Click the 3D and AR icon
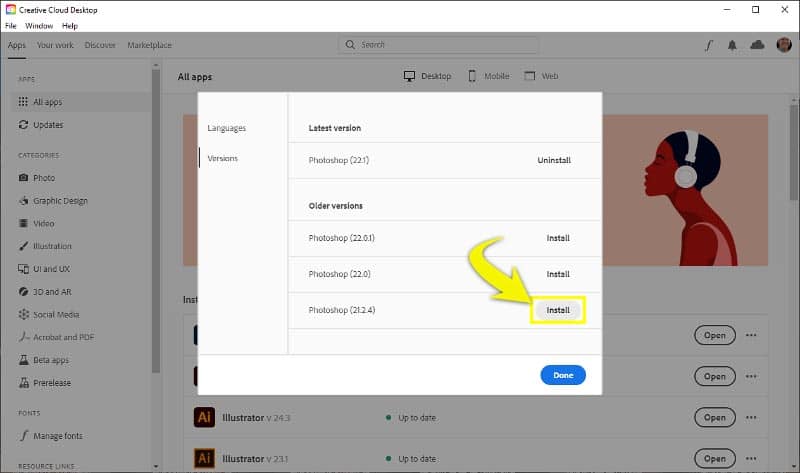This screenshot has height=473, width=800. tap(23, 292)
